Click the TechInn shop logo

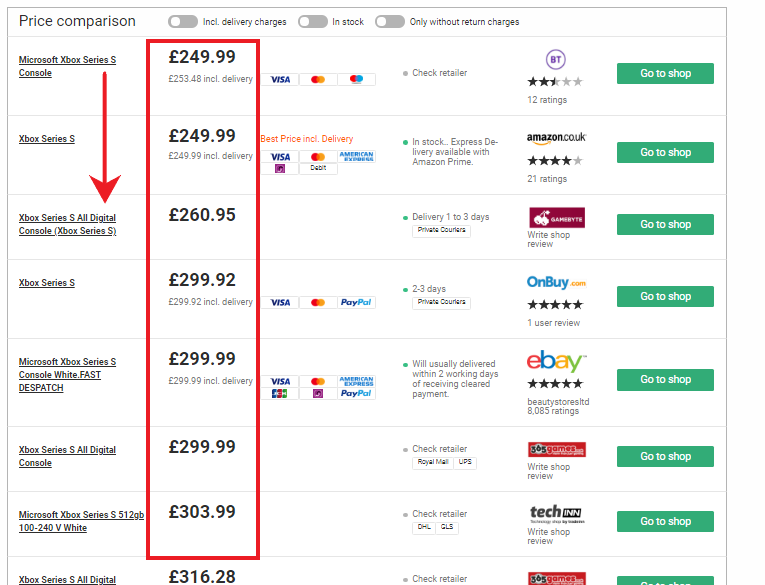pyautogui.click(x=555, y=514)
